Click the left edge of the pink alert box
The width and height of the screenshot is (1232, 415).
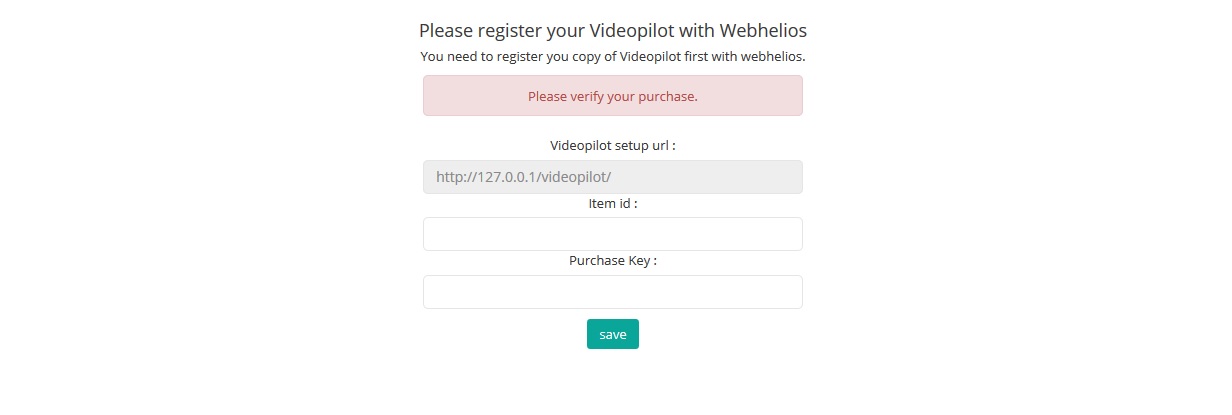[x=430, y=96]
